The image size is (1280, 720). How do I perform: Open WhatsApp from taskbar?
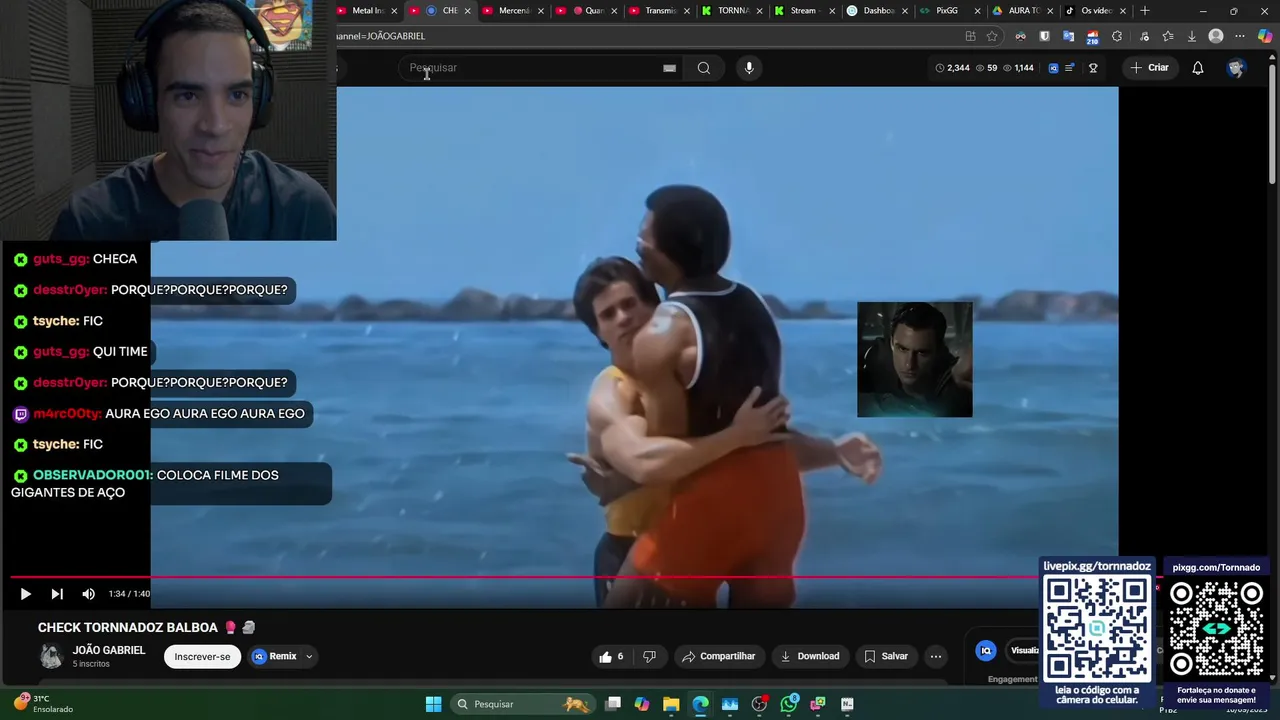click(x=789, y=704)
